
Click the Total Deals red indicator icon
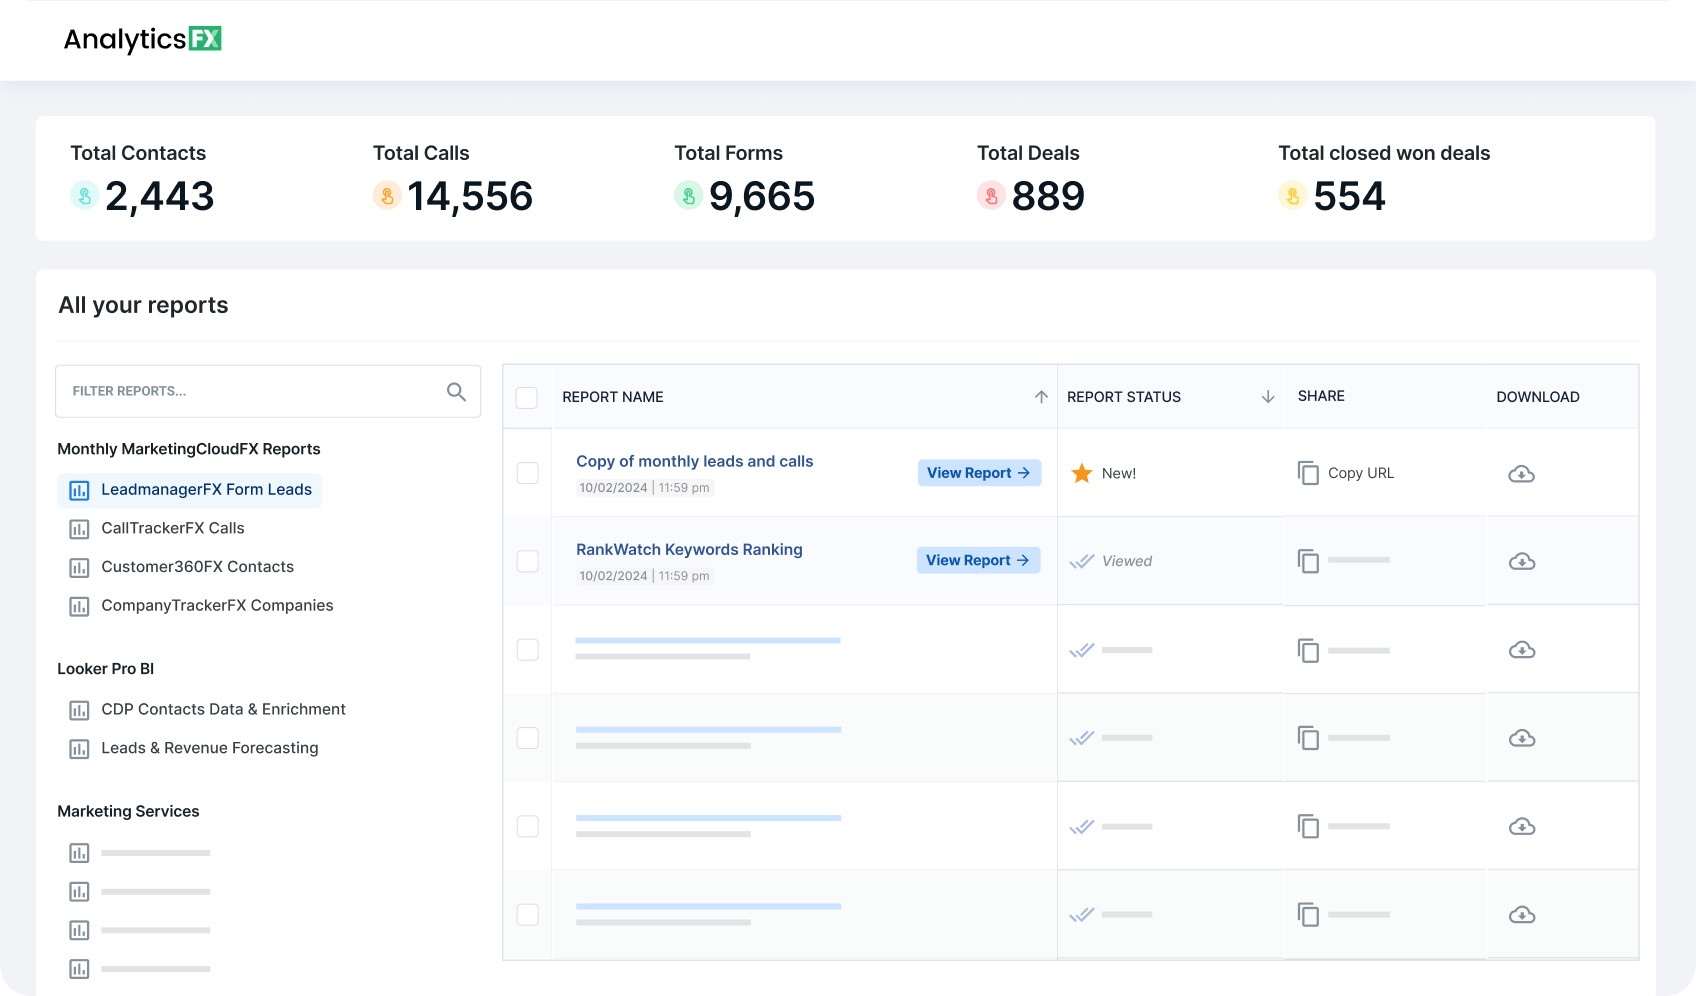(x=990, y=196)
